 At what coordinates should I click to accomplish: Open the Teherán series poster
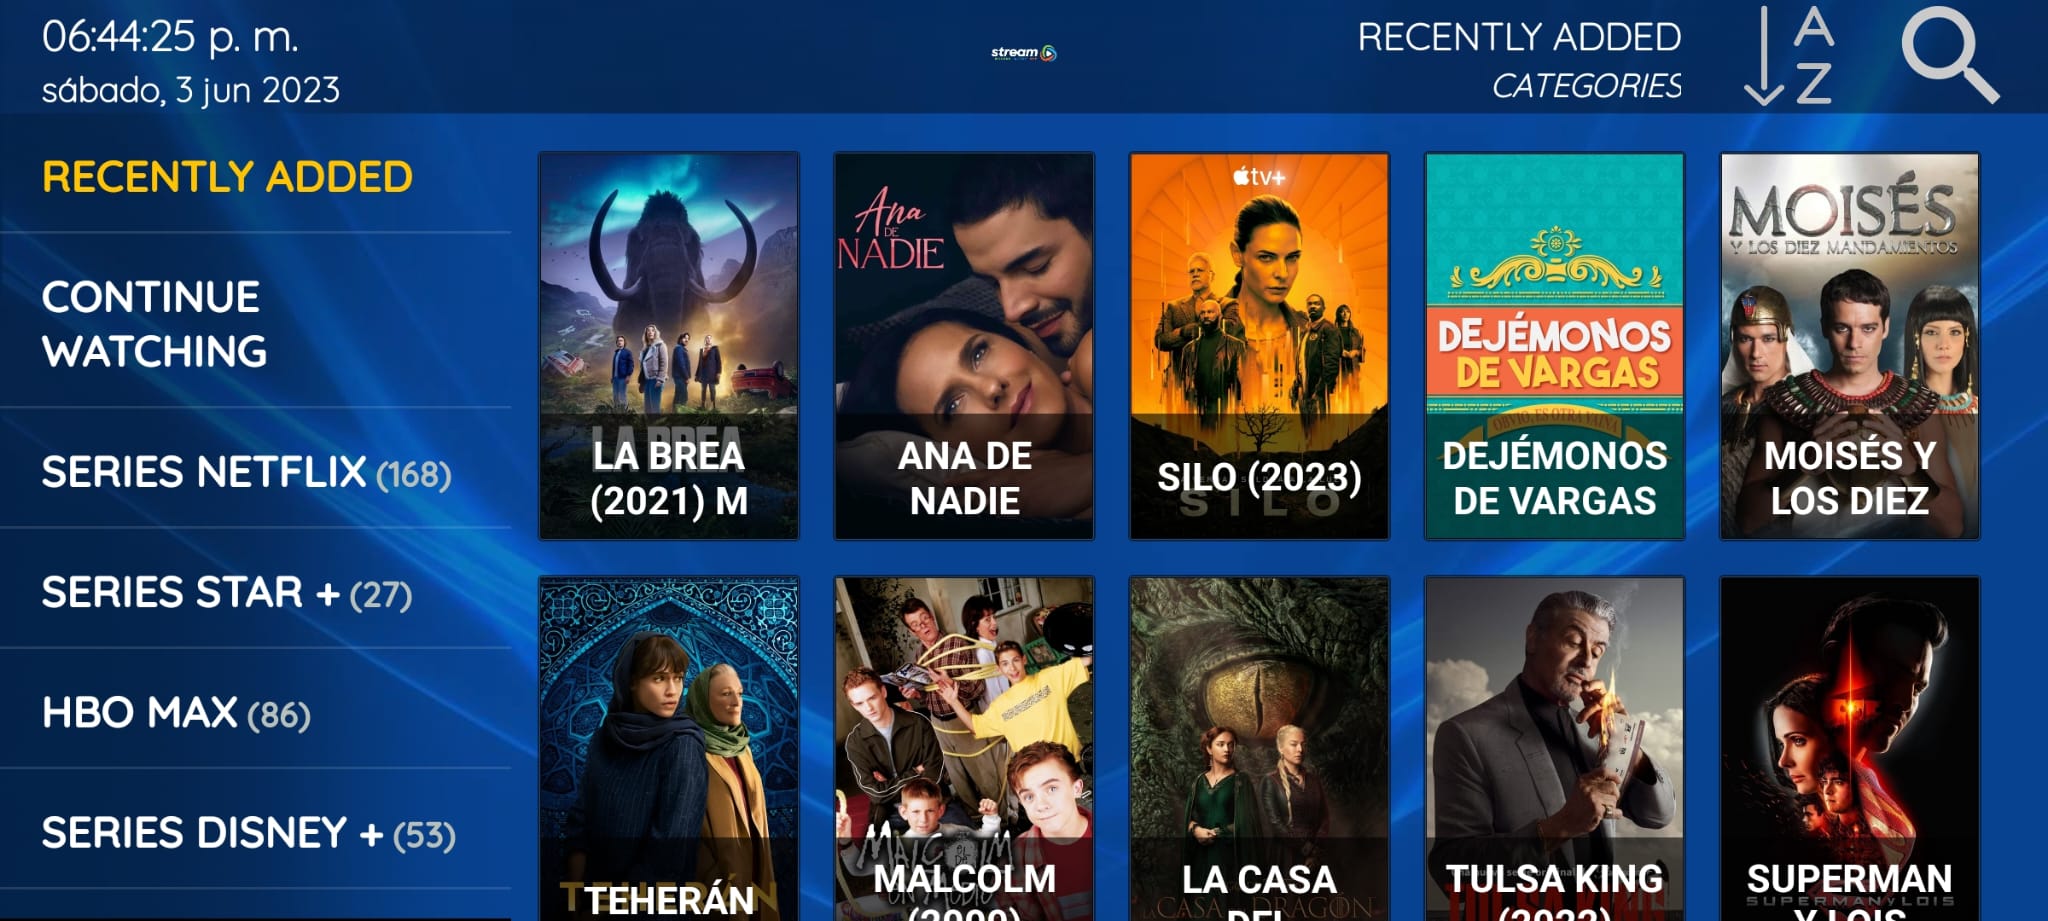click(x=669, y=748)
